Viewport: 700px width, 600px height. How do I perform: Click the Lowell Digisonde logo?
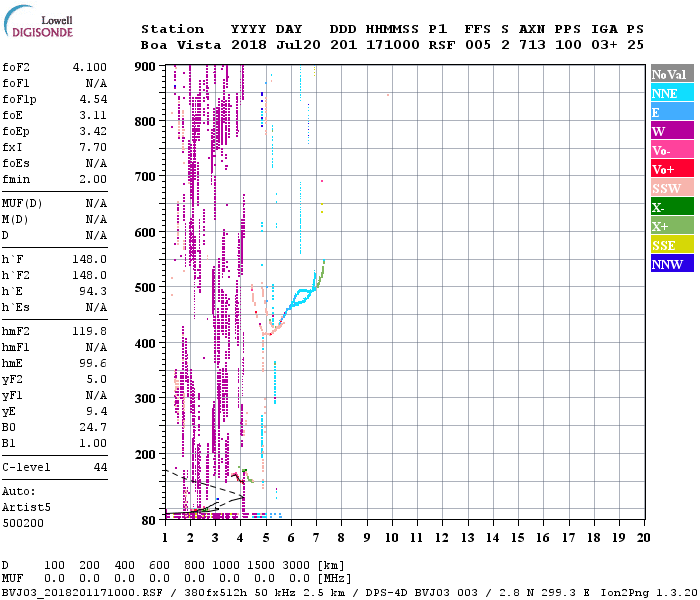[38, 21]
